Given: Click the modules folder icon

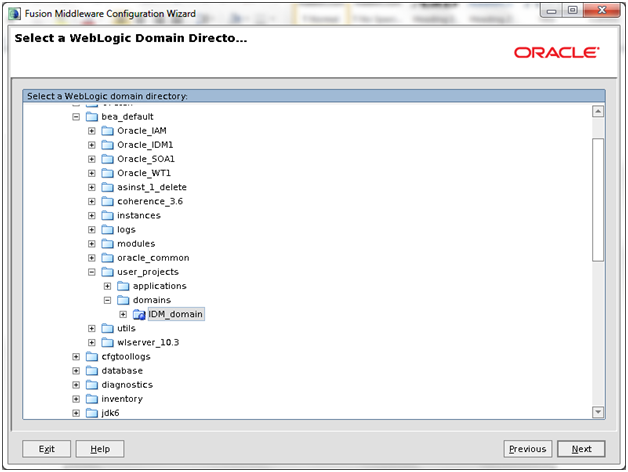Looking at the screenshot, I should click(x=107, y=244).
